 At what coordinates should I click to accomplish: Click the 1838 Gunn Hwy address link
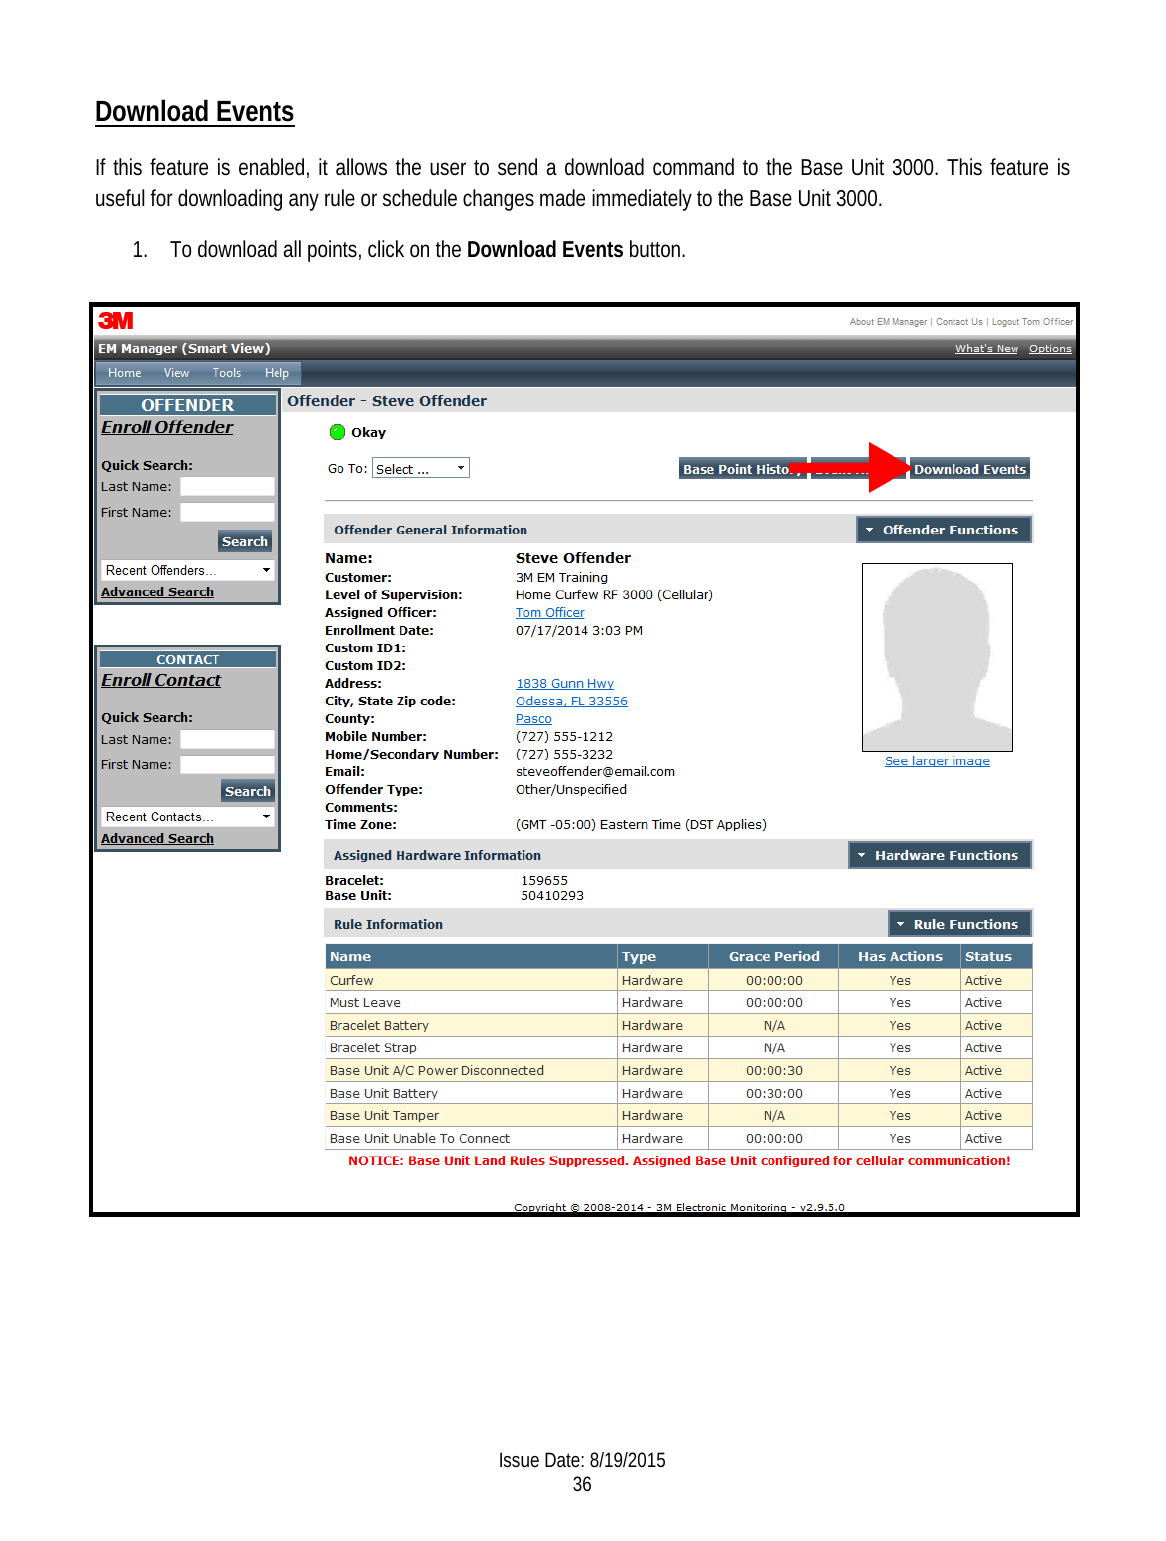click(565, 684)
